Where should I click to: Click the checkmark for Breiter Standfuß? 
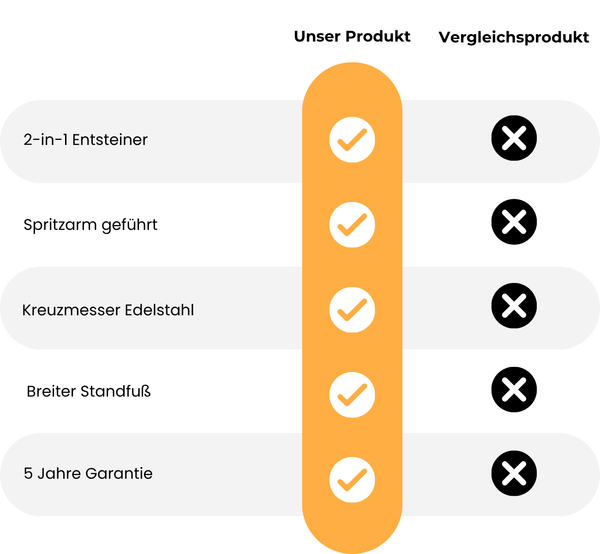352,394
